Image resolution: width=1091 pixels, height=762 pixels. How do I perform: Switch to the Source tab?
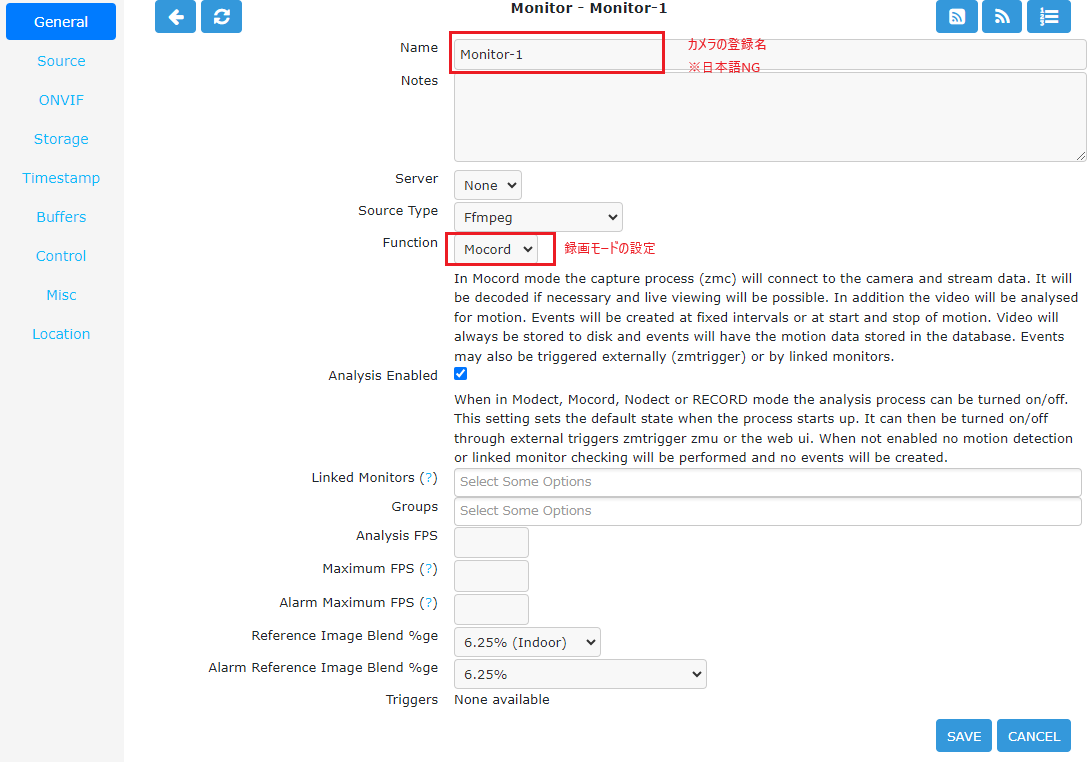tap(61, 61)
